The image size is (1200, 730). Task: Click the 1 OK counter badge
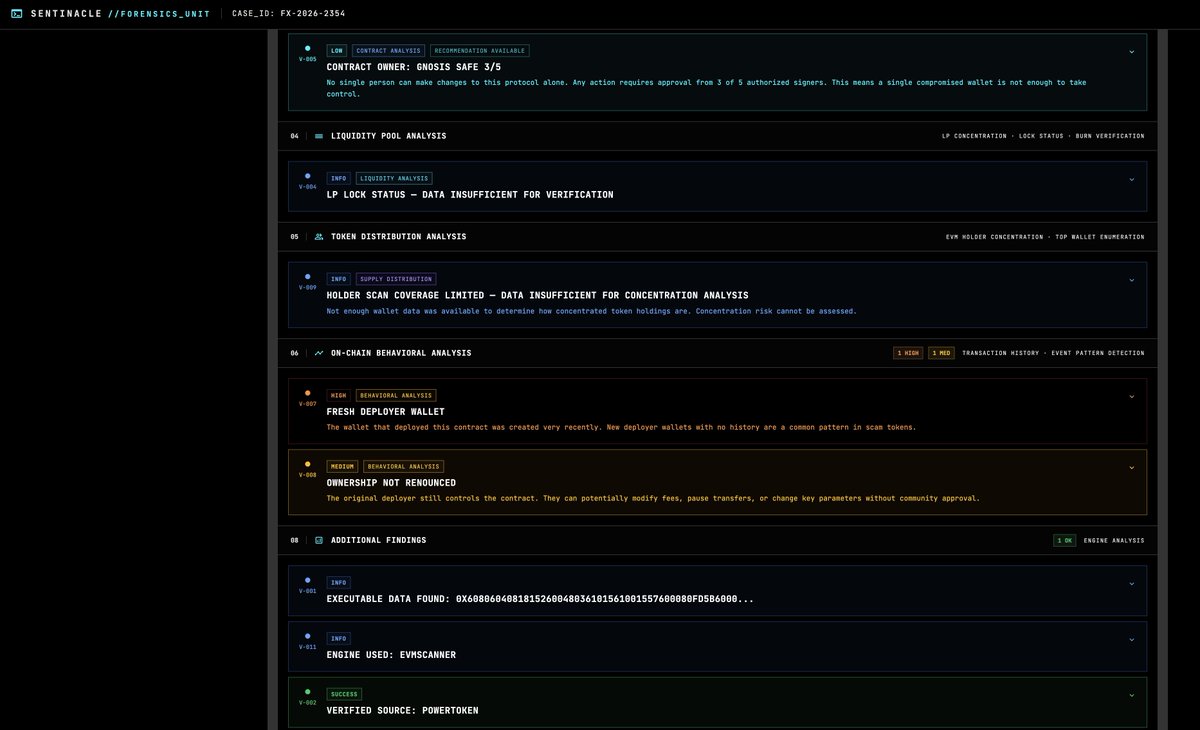pos(1065,541)
